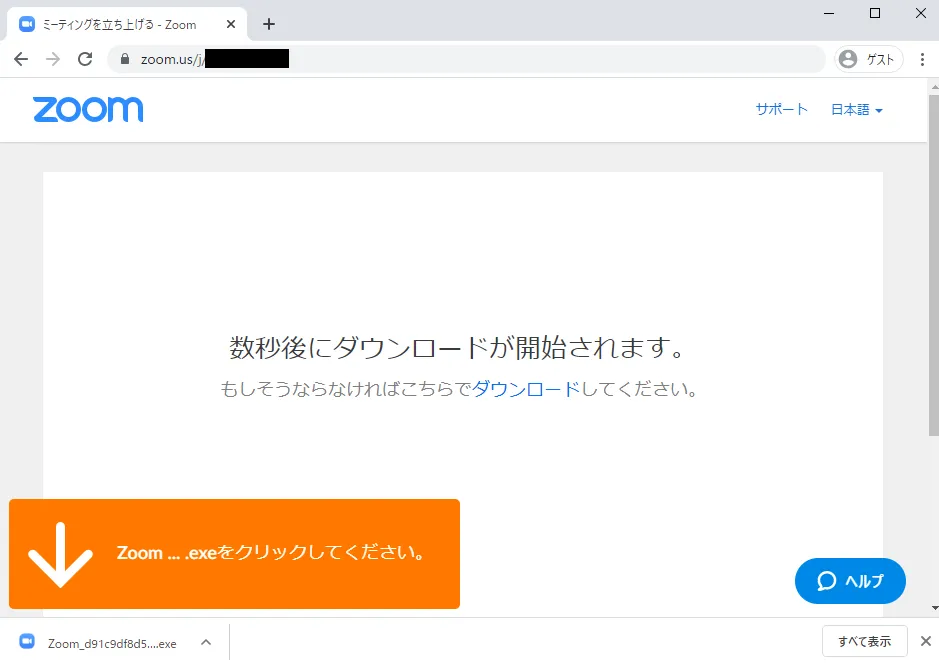
Task: Click the サポート link
Action: 781,110
